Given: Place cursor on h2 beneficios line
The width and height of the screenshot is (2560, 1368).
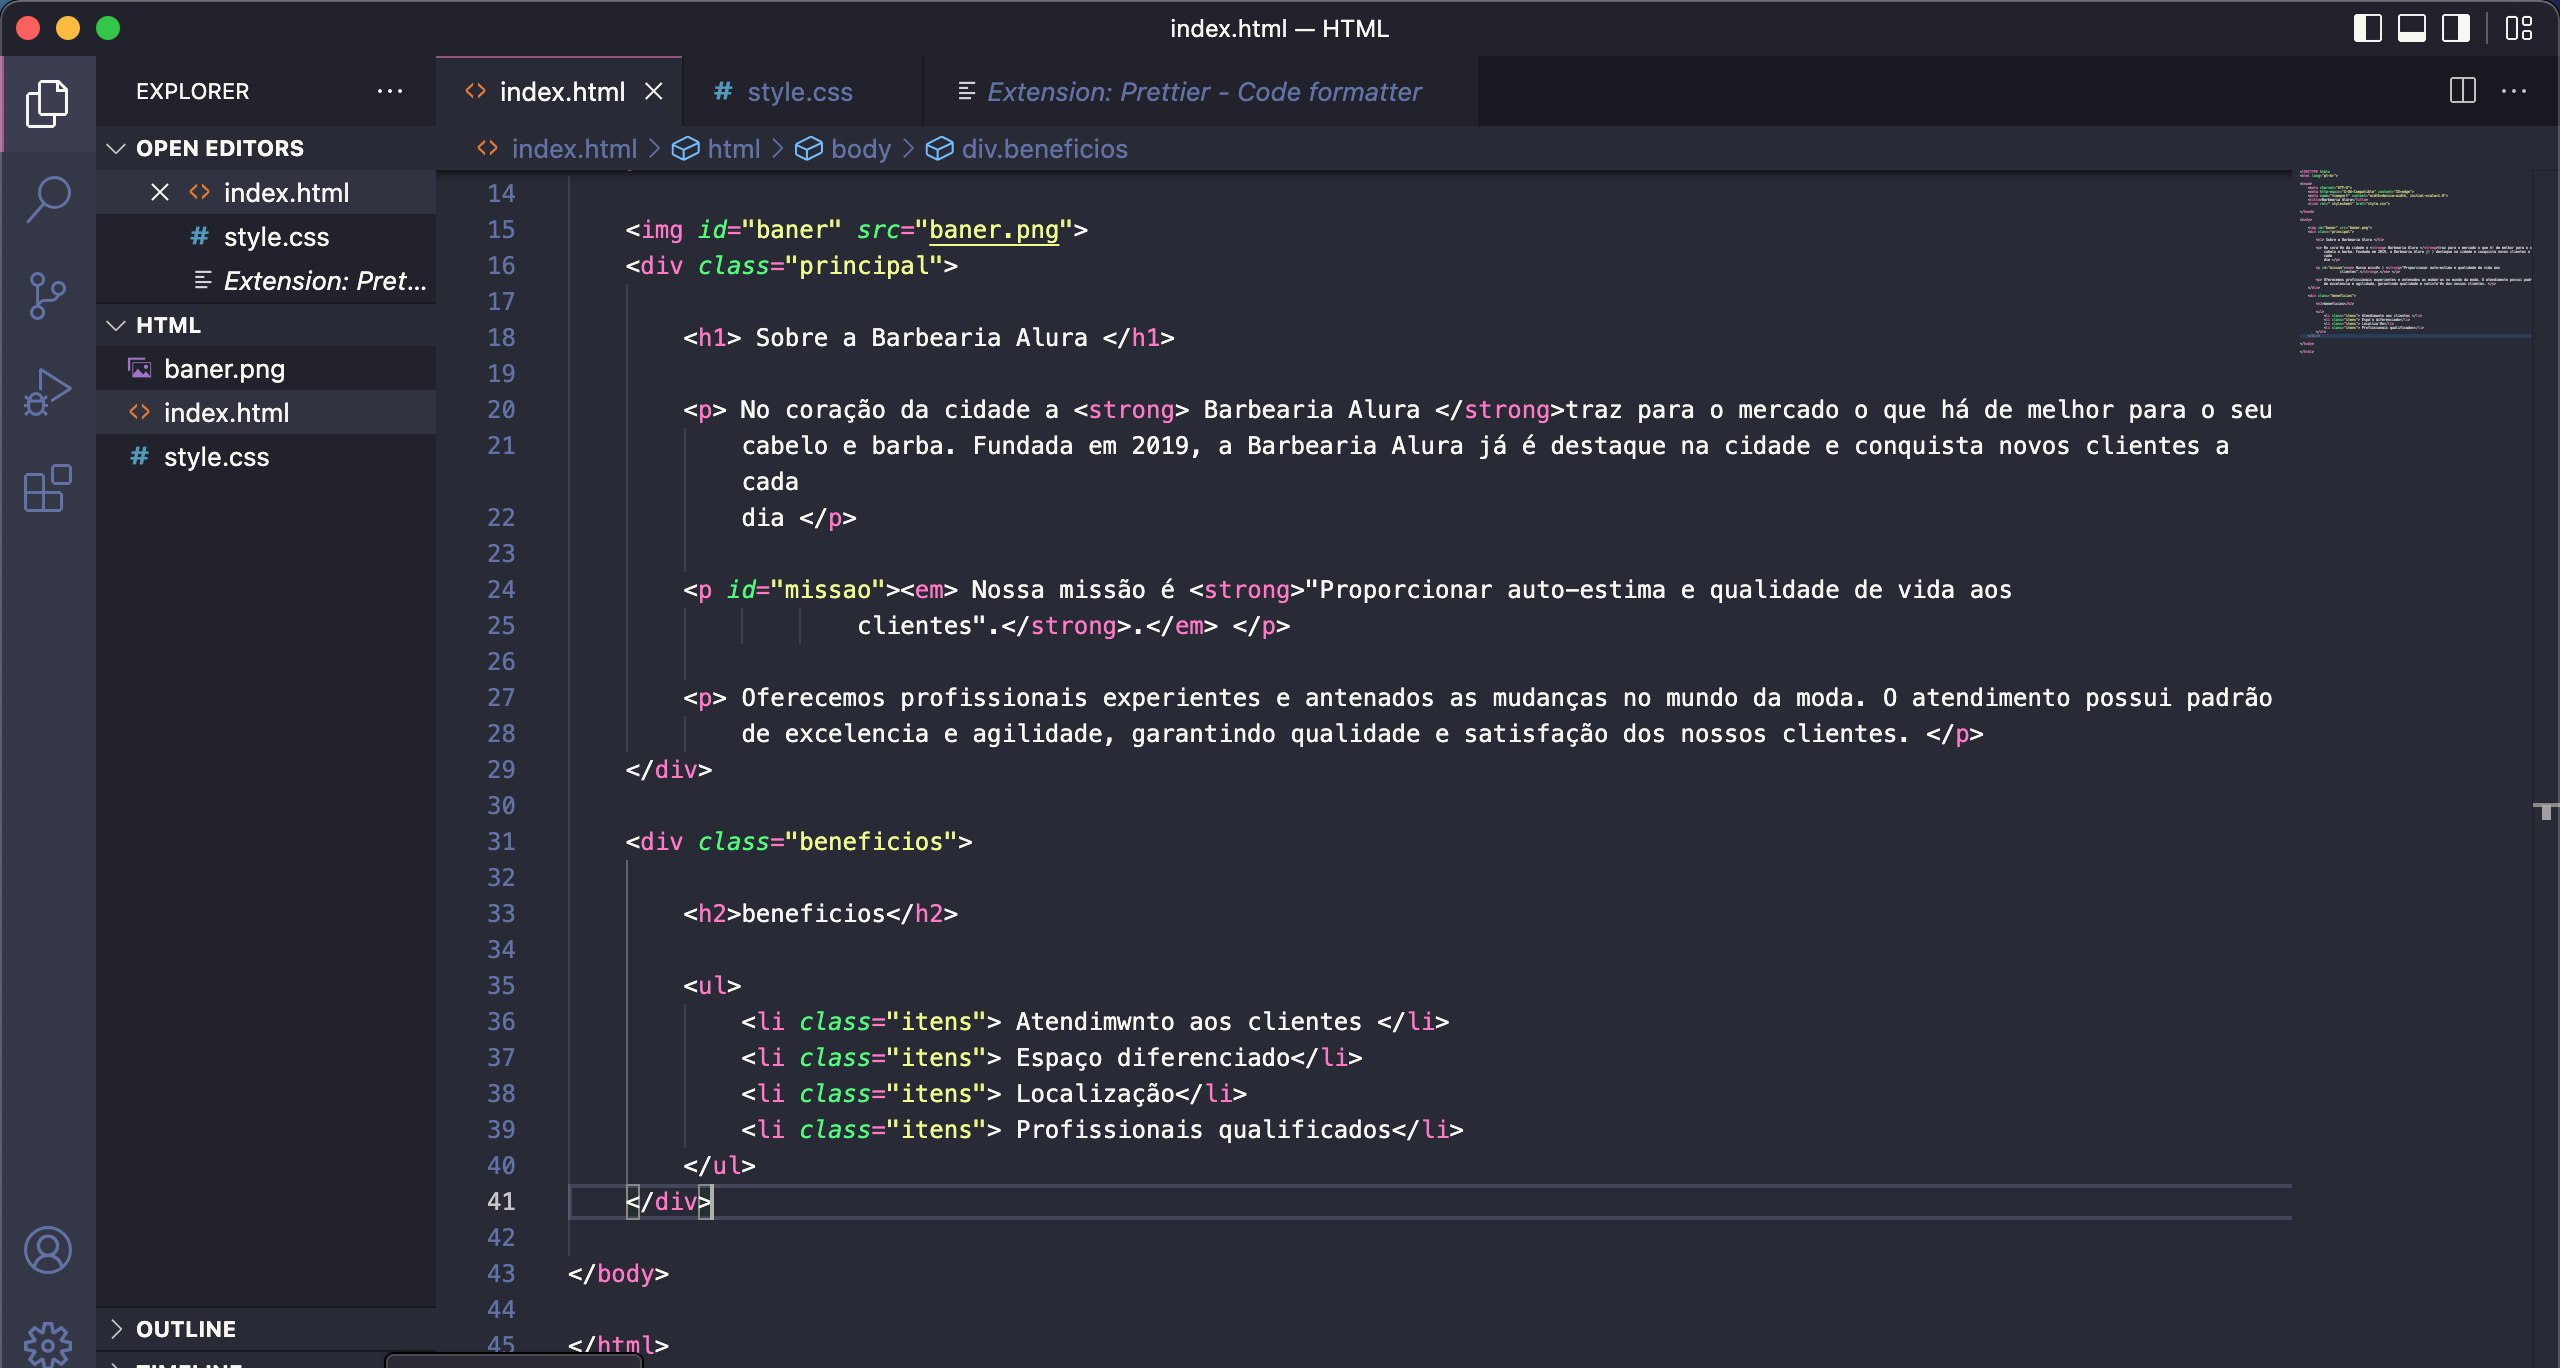Looking at the screenshot, I should click(x=820, y=914).
